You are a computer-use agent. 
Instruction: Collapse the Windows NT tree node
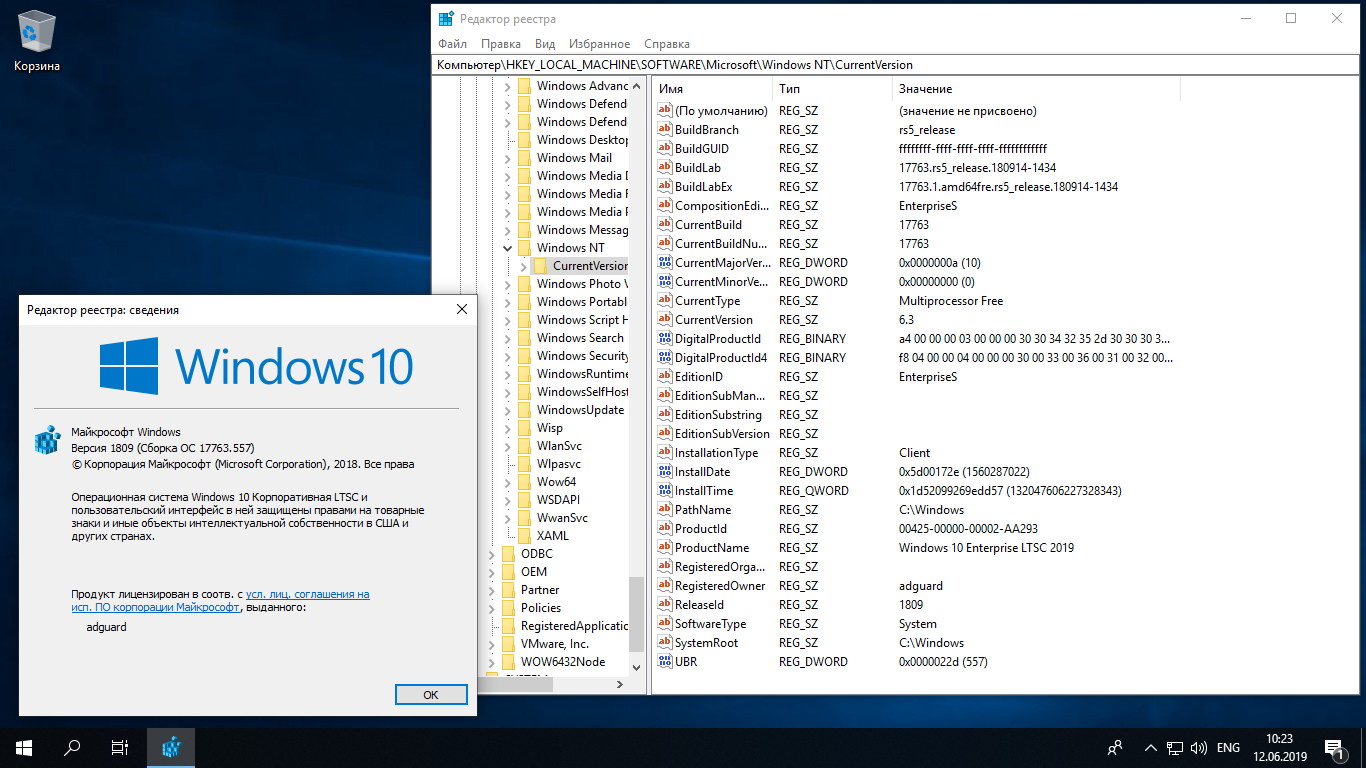point(507,248)
